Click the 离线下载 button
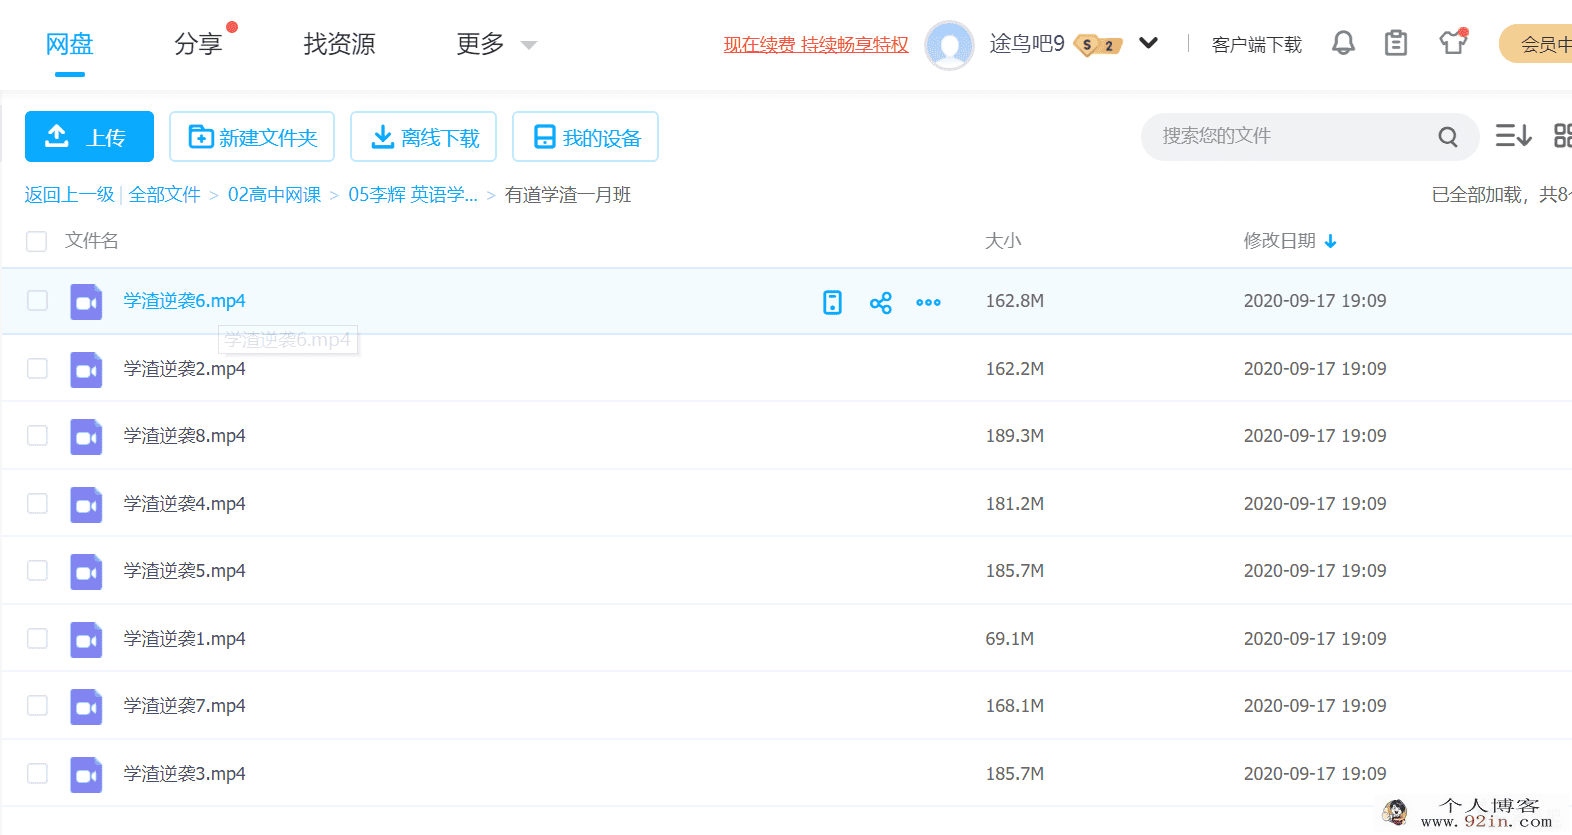Image resolution: width=1572 pixels, height=835 pixels. pyautogui.click(x=423, y=136)
